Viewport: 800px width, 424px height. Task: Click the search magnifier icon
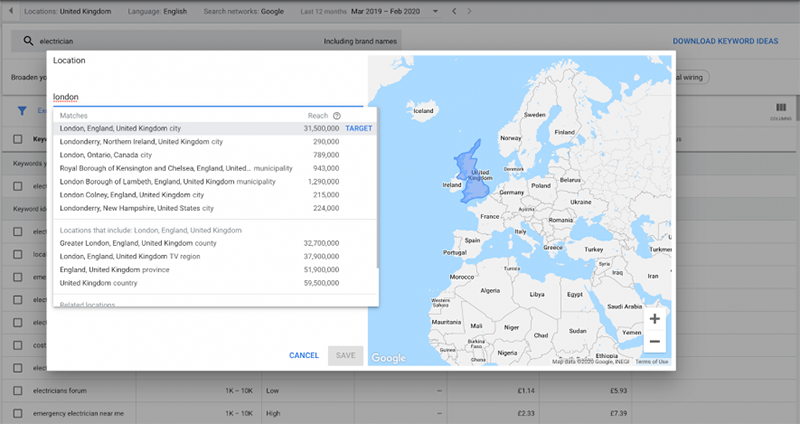point(29,41)
